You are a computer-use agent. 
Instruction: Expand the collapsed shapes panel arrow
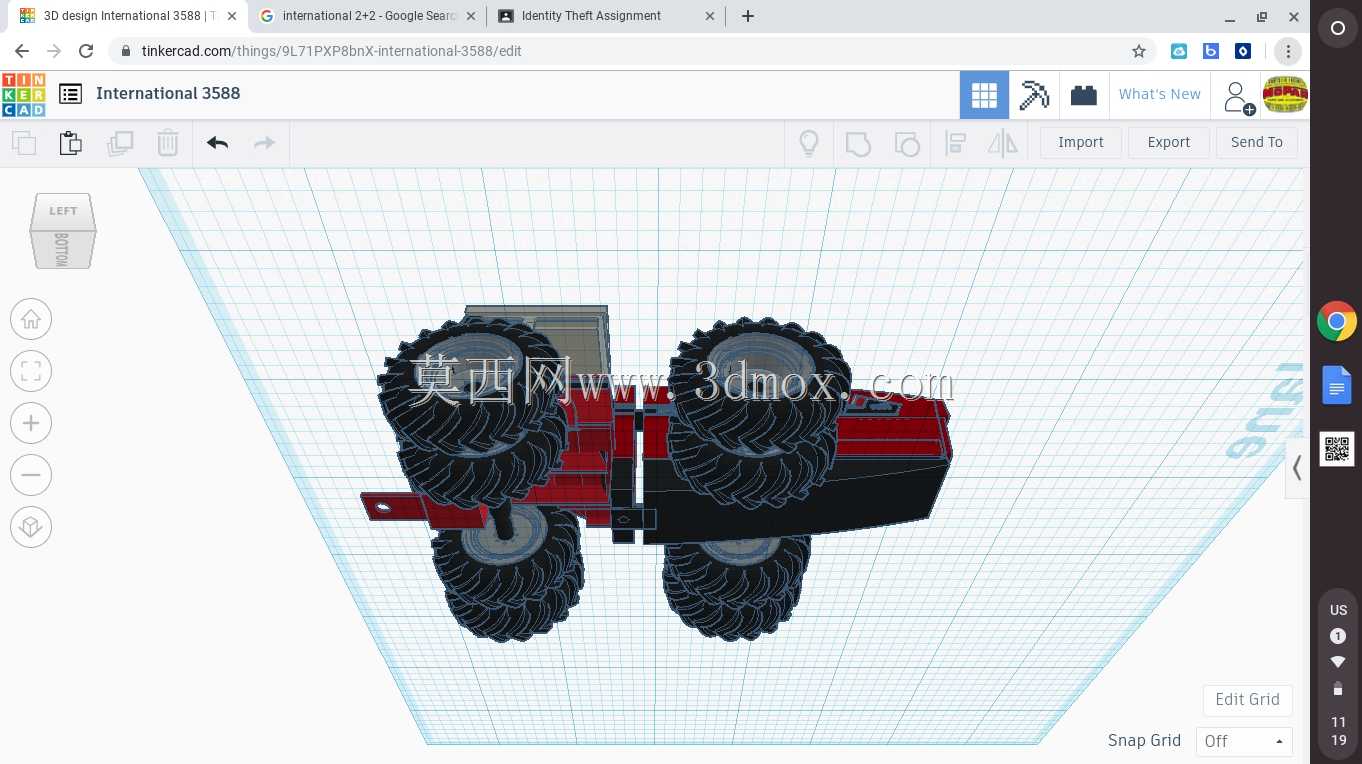point(1297,468)
